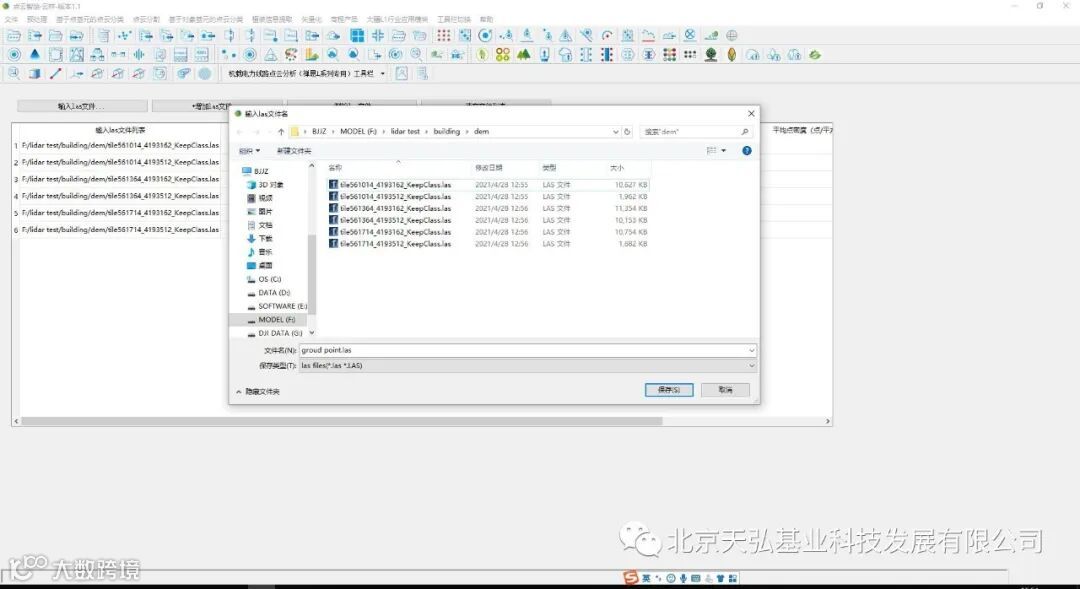Select the solid blue triangle tool icon
Viewport: 1080px width, 589px height.
34,54
